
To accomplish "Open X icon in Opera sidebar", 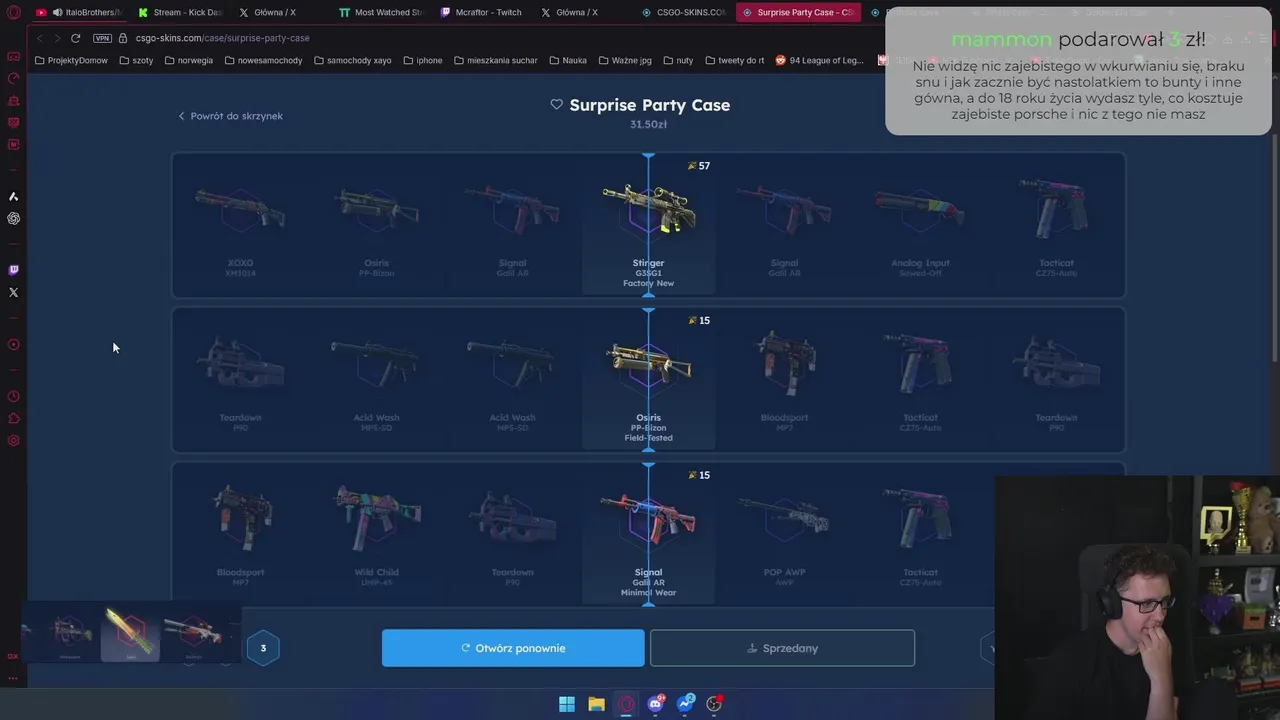I will point(13,292).
